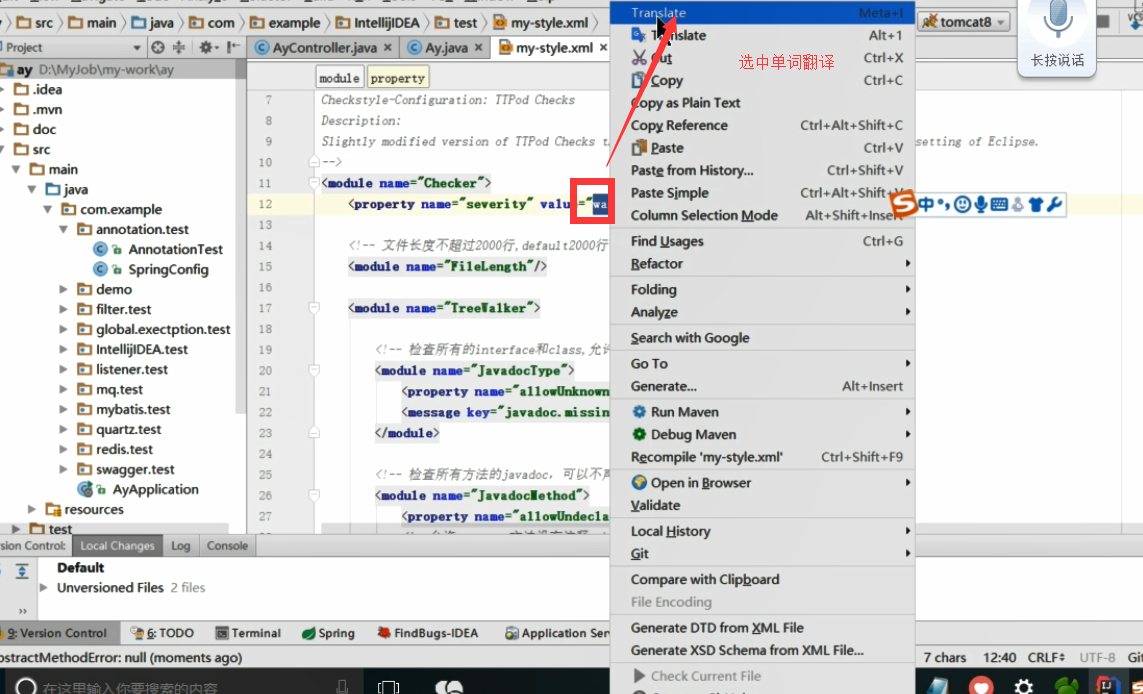
Task: Open the Terminal tool window
Action: point(246,633)
